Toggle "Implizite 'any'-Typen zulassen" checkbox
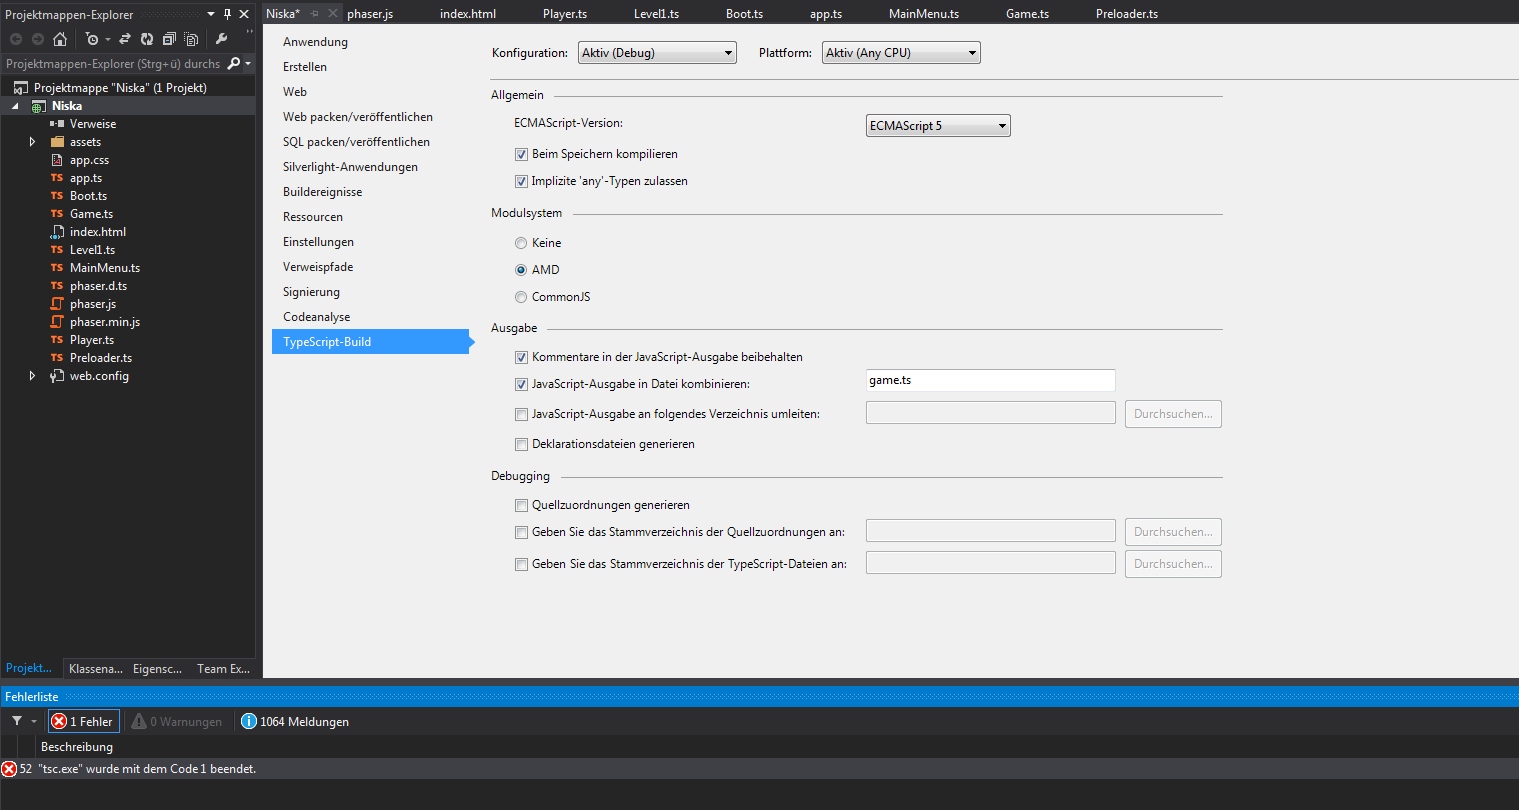 pos(521,181)
